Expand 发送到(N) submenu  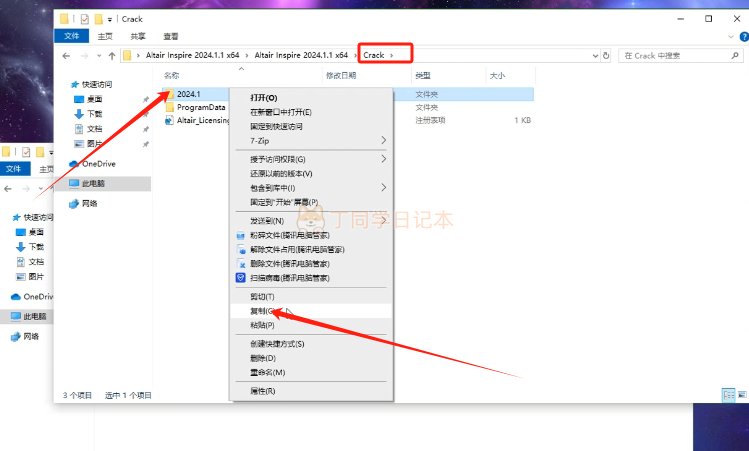pos(311,221)
